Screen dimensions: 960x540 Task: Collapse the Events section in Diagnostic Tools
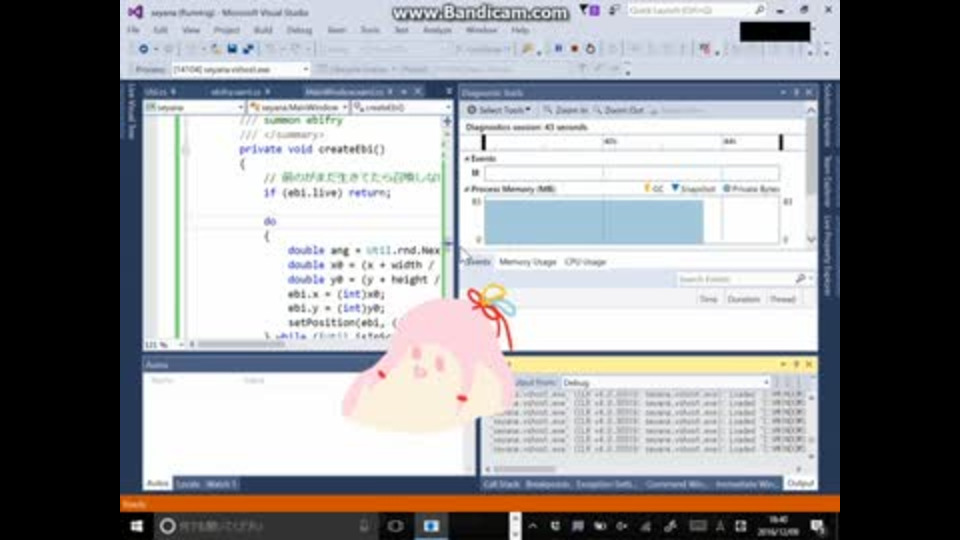click(x=467, y=159)
